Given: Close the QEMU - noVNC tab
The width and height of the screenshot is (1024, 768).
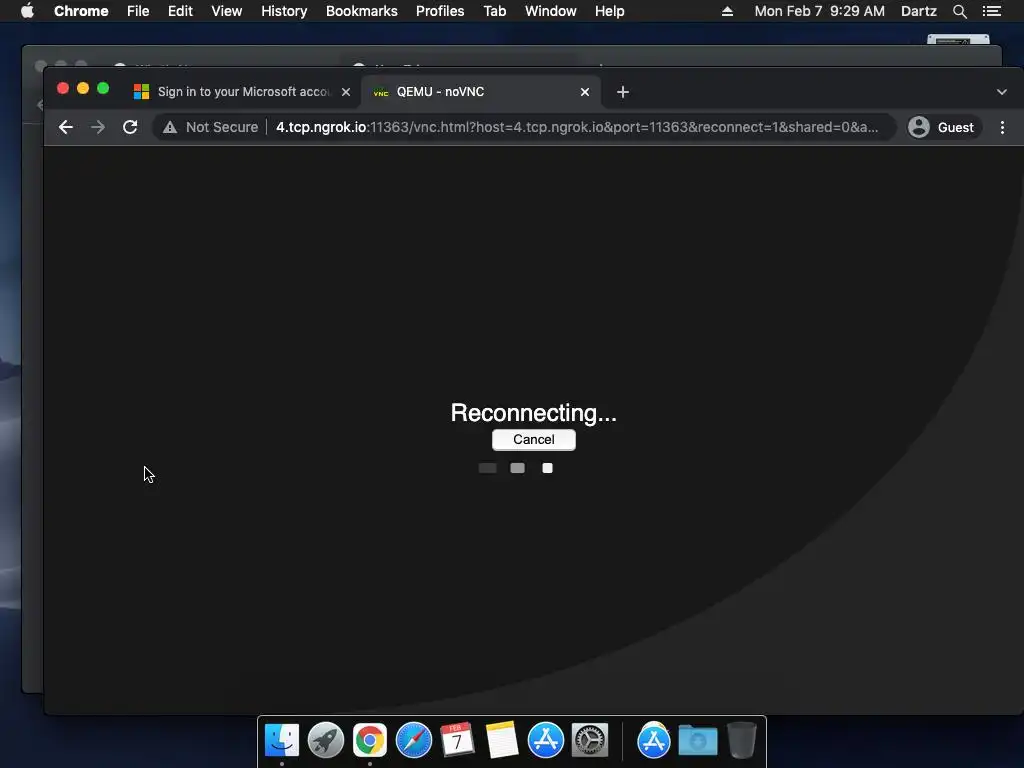Looking at the screenshot, I should tap(585, 92).
